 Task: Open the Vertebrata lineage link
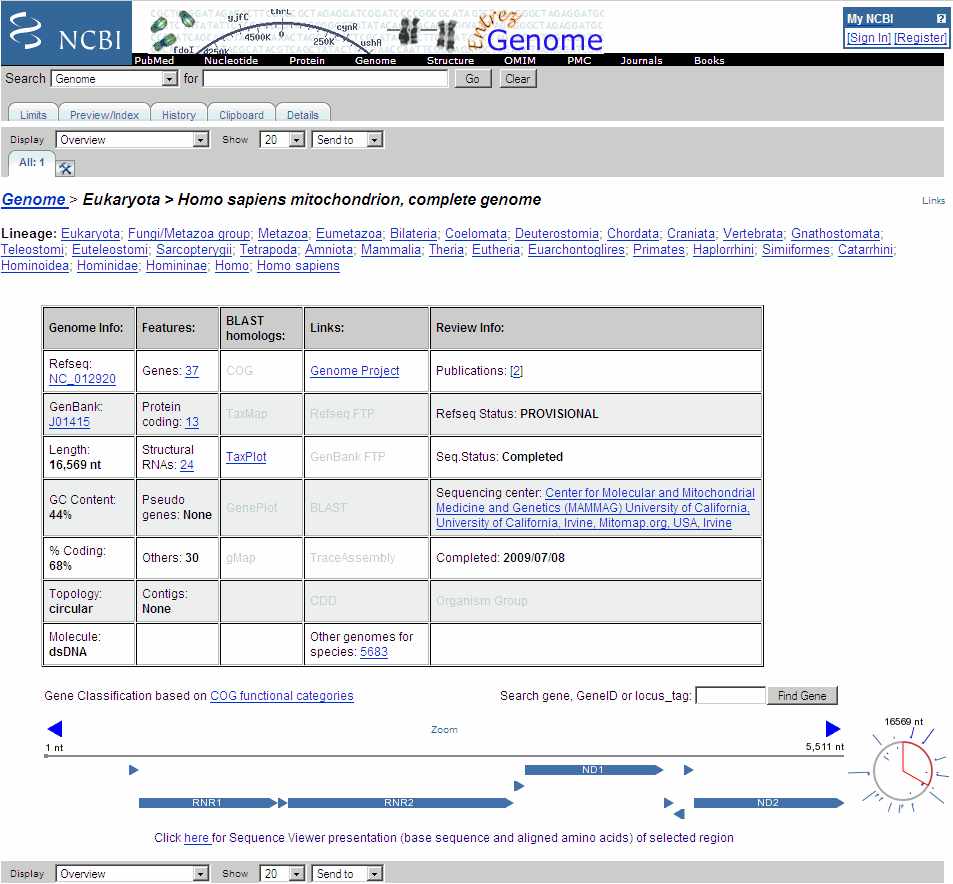point(753,234)
